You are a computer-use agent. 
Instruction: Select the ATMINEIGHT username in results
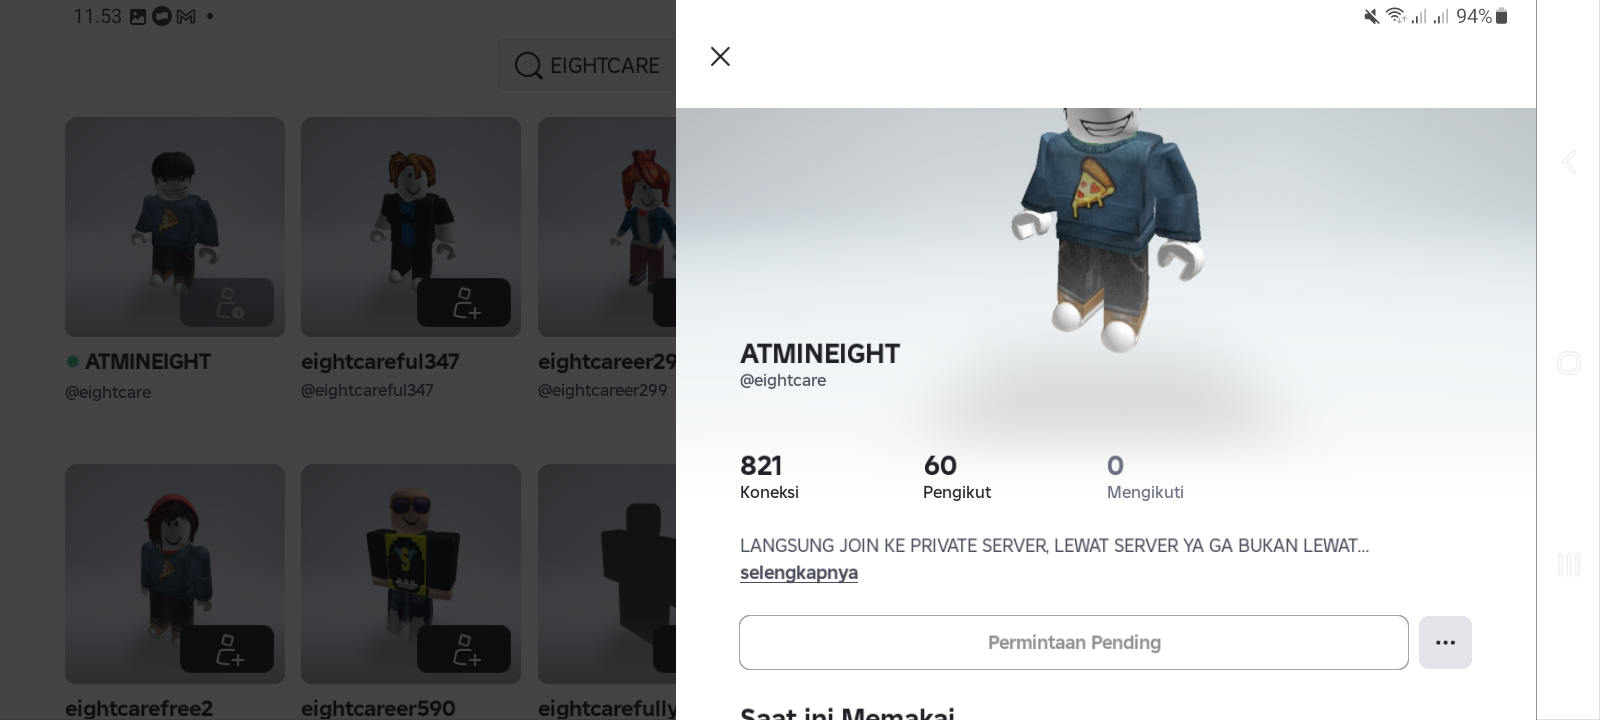click(148, 361)
